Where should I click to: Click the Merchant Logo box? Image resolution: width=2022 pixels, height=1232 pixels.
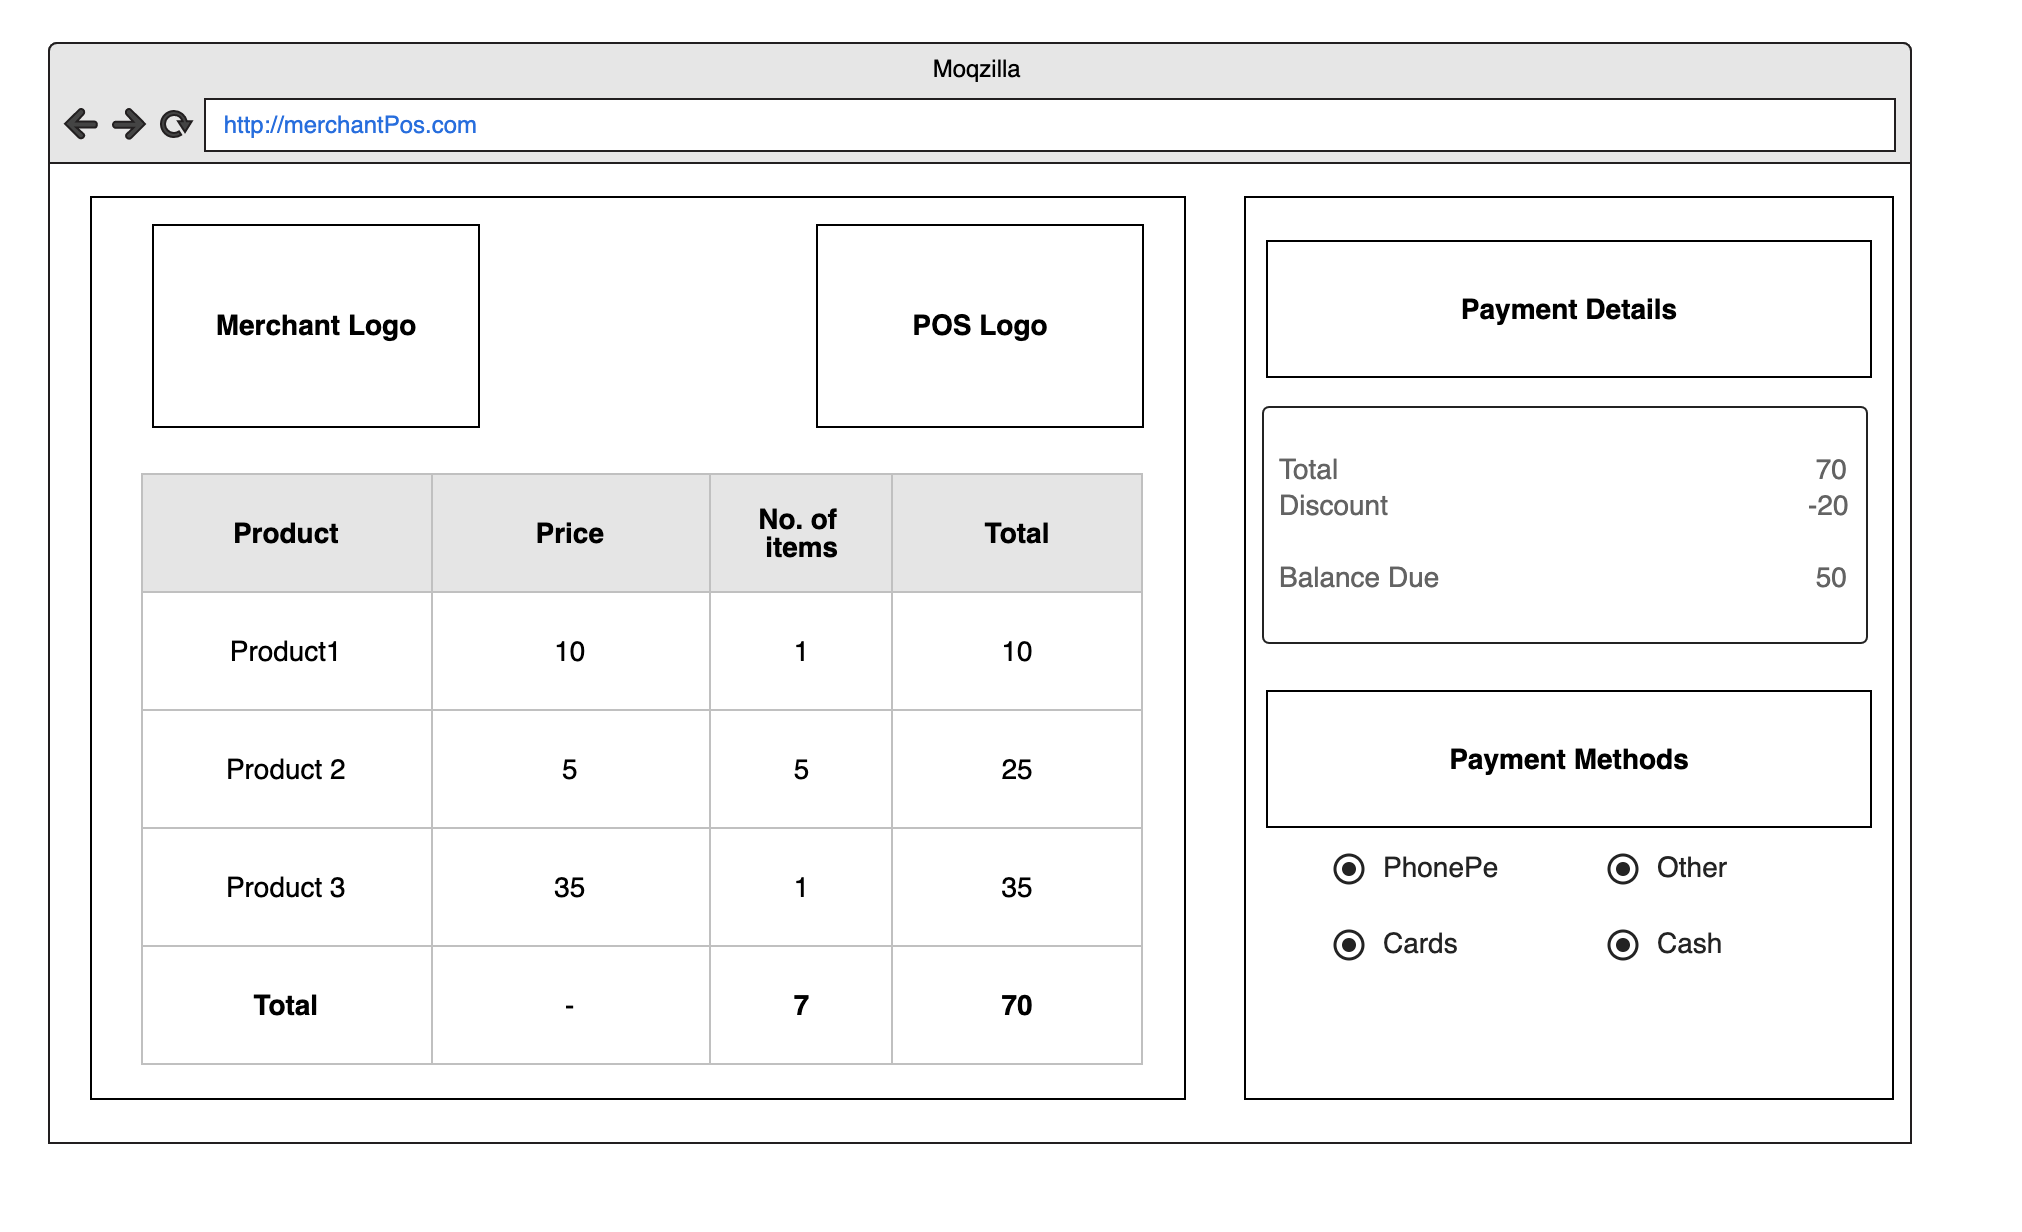pos(316,326)
